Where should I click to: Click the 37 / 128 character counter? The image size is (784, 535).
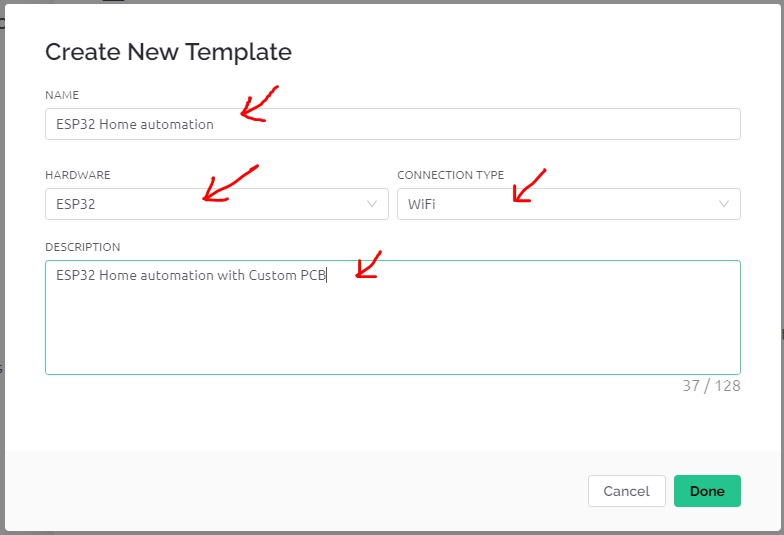pyautogui.click(x=711, y=386)
